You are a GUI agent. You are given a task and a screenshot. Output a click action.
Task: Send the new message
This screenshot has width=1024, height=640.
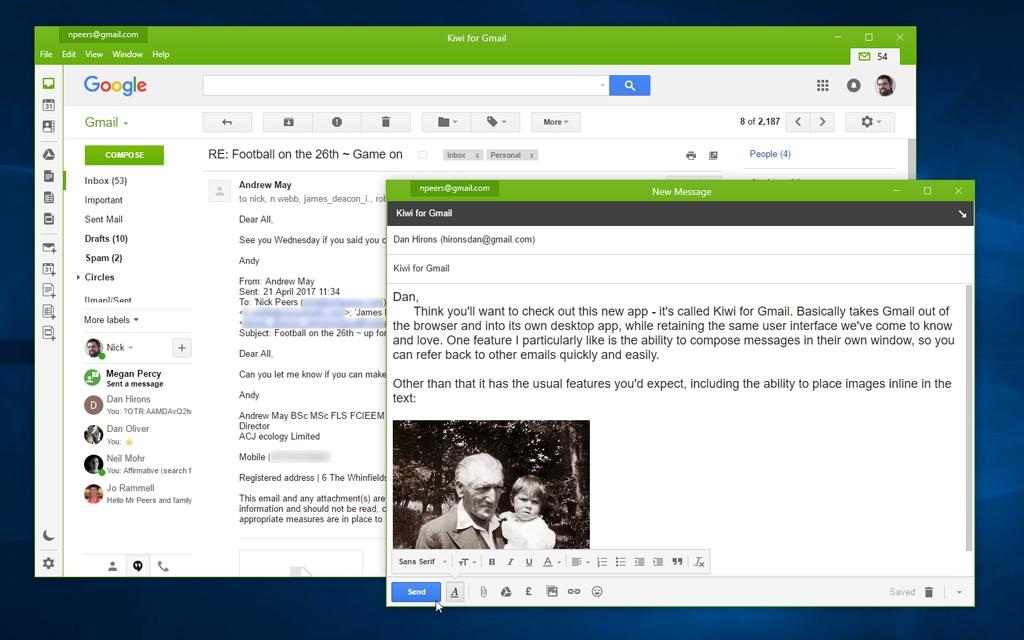(416, 592)
